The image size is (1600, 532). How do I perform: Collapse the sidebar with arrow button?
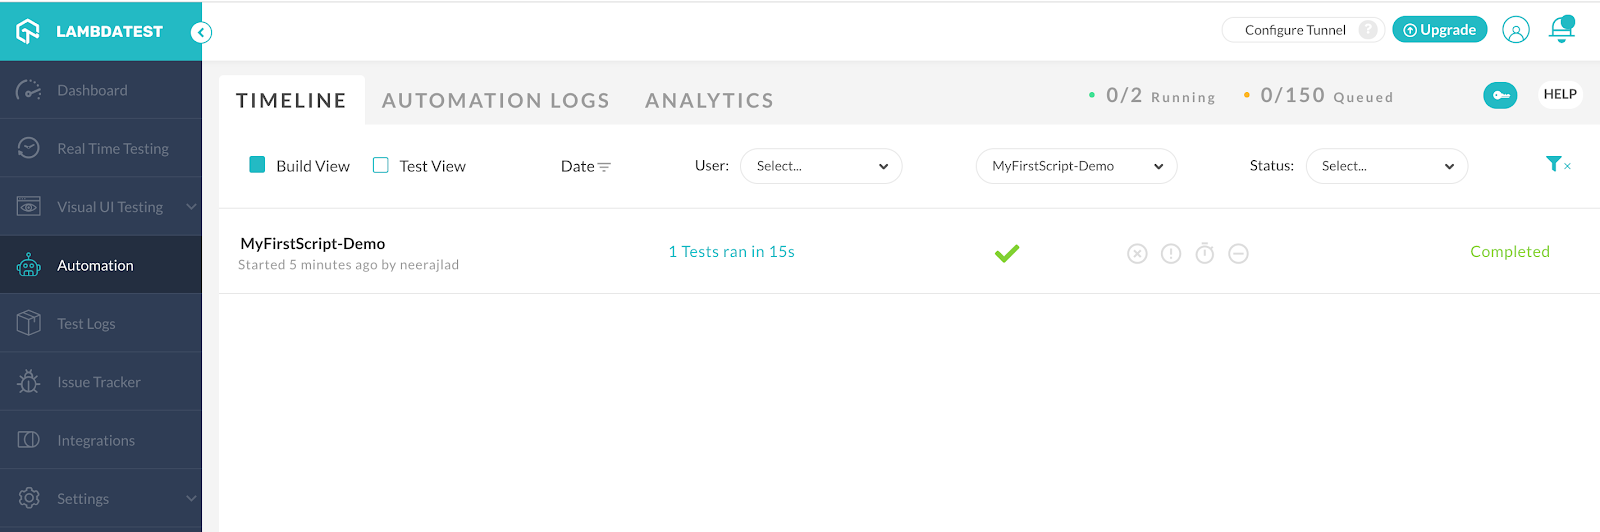coord(201,32)
